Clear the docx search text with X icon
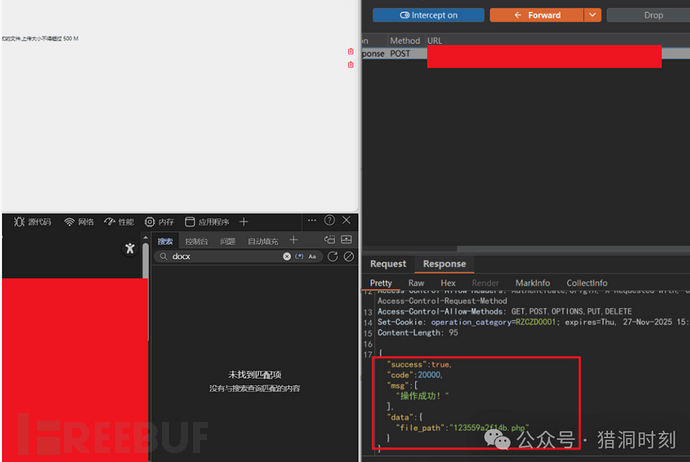This screenshot has width=690, height=462. 287,257
